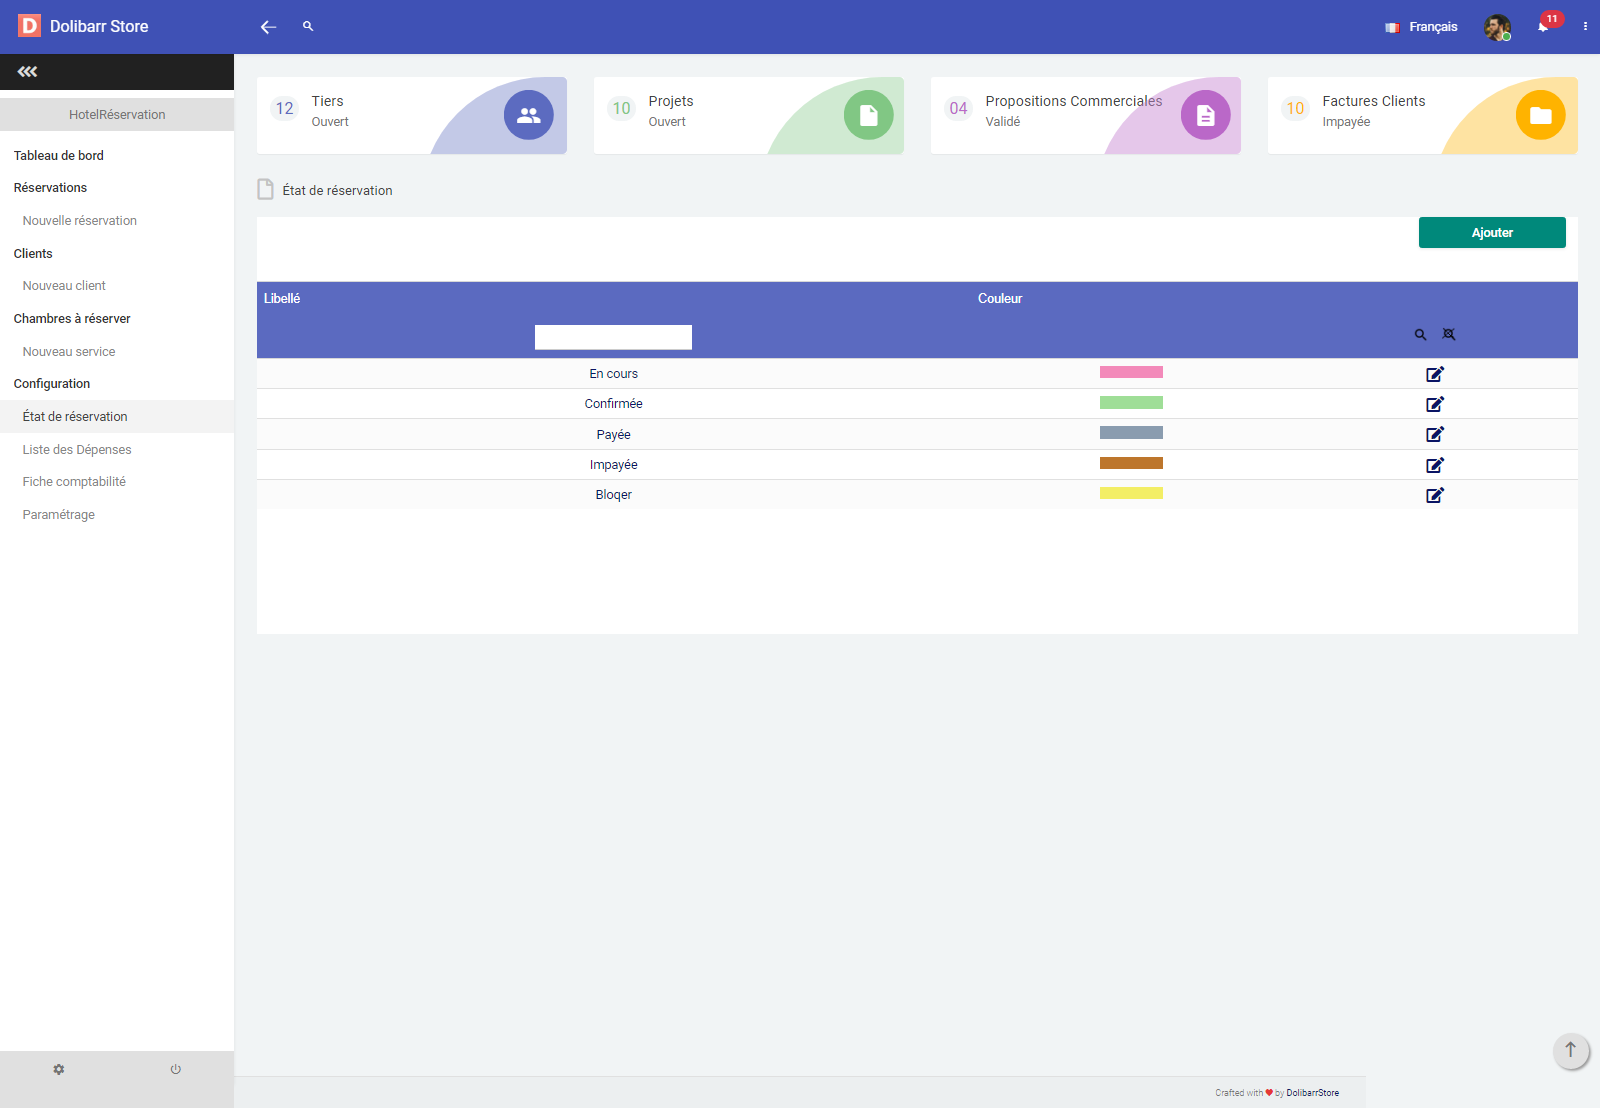Viewport: 1600px width, 1108px height.
Task: Open Paramétrage
Action: click(59, 514)
